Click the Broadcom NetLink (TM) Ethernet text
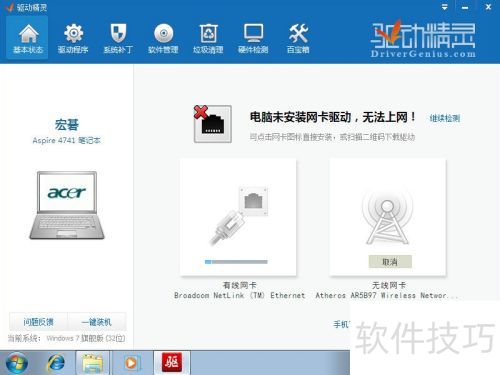The image size is (500, 375). pyautogui.click(x=239, y=295)
